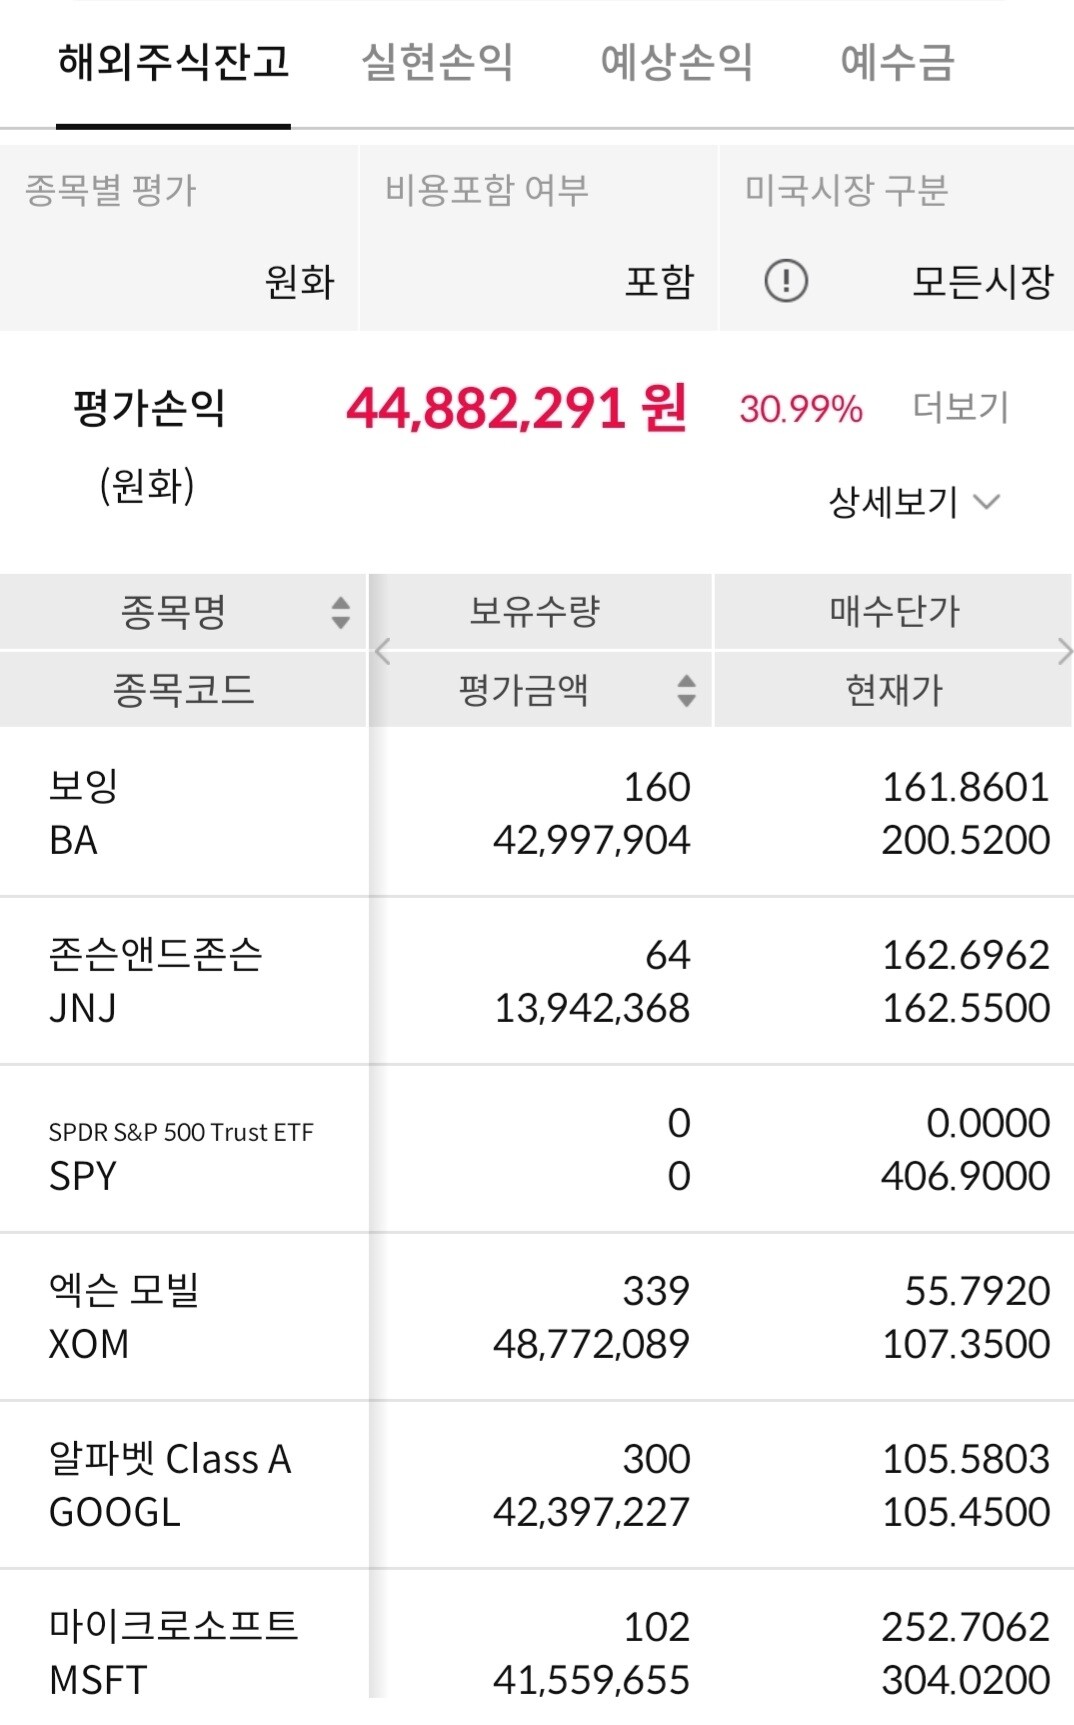
Task: Select the 마이크로소프트 MSFT row
Action: pos(184,1652)
